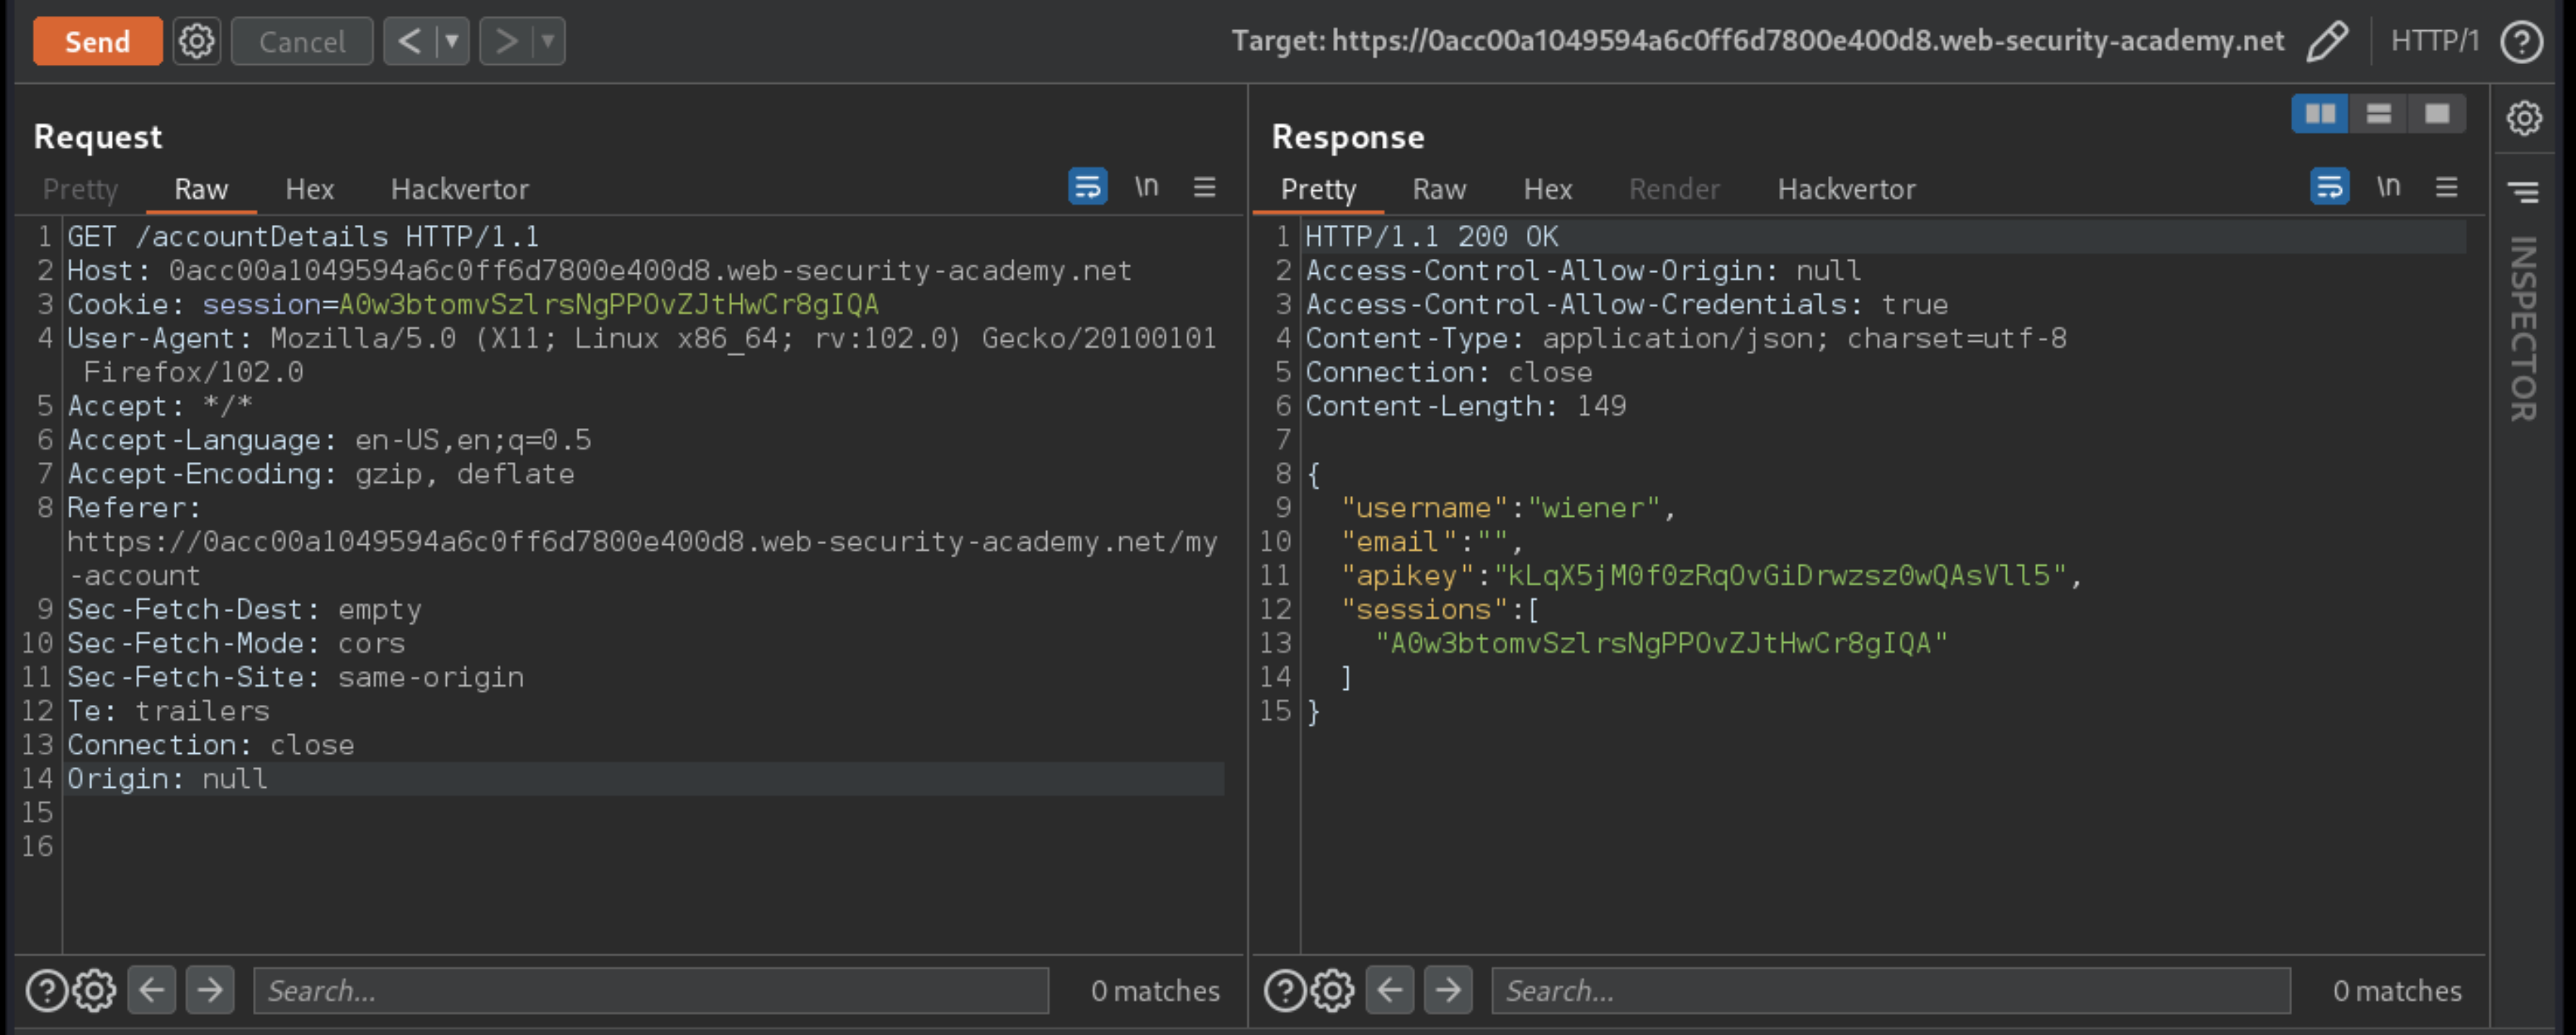Select side-by-side layout view

coord(2320,114)
